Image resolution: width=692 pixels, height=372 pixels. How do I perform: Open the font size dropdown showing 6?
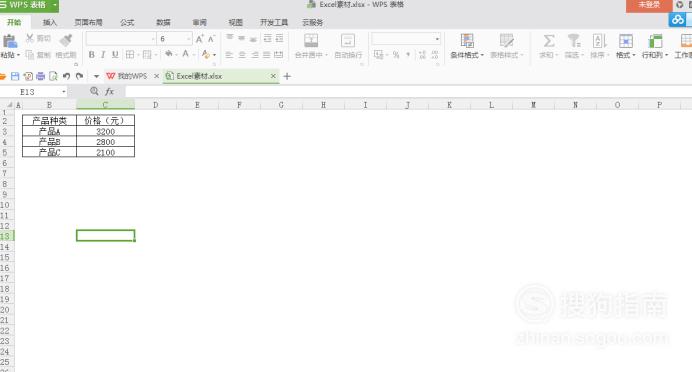[188, 39]
